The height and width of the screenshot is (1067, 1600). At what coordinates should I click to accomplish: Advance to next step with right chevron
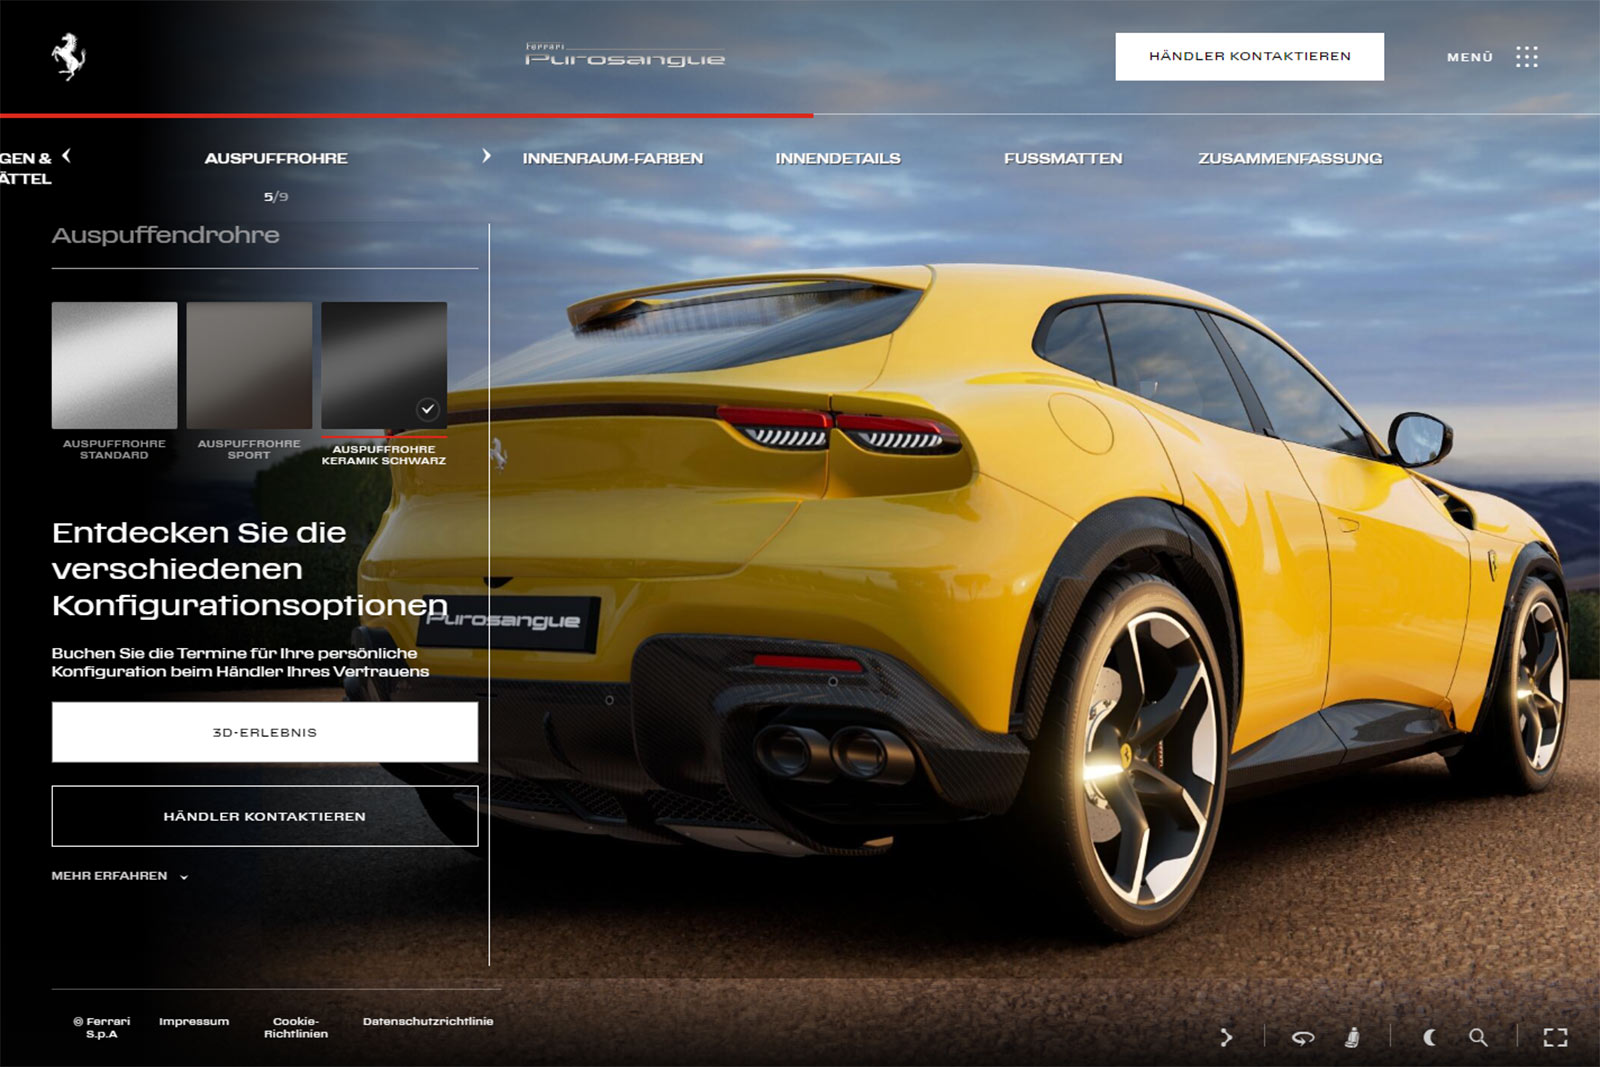click(486, 156)
